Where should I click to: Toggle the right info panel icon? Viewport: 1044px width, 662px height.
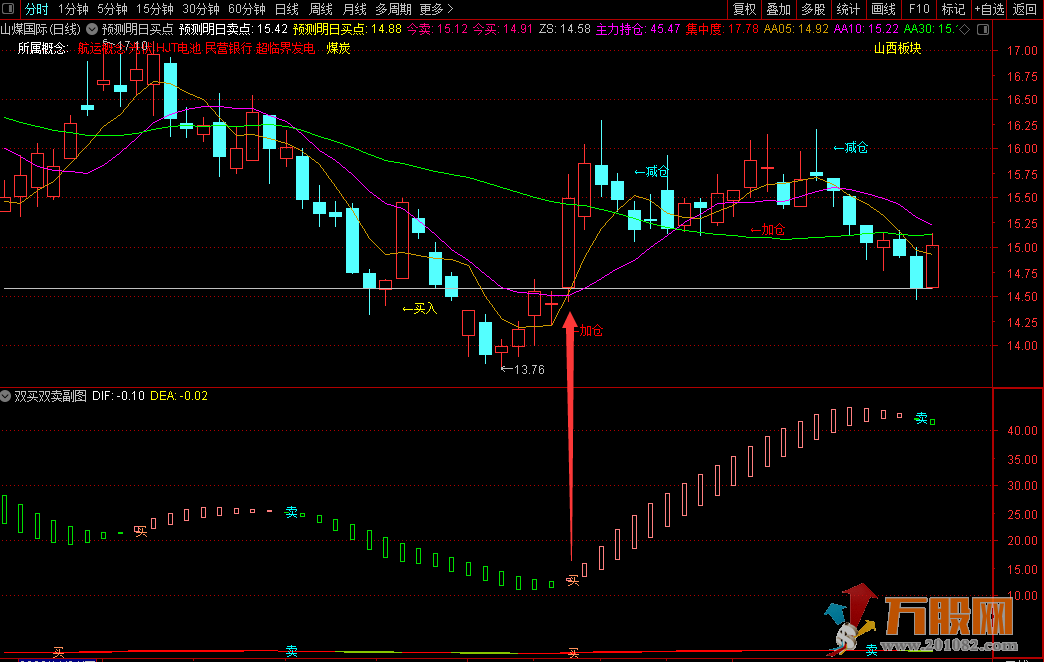[983, 29]
